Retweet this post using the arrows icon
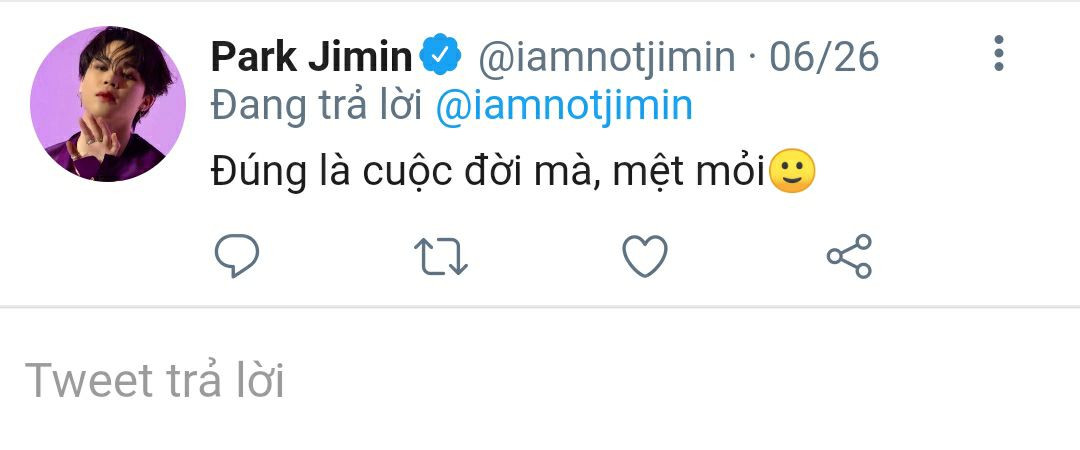 coord(441,256)
